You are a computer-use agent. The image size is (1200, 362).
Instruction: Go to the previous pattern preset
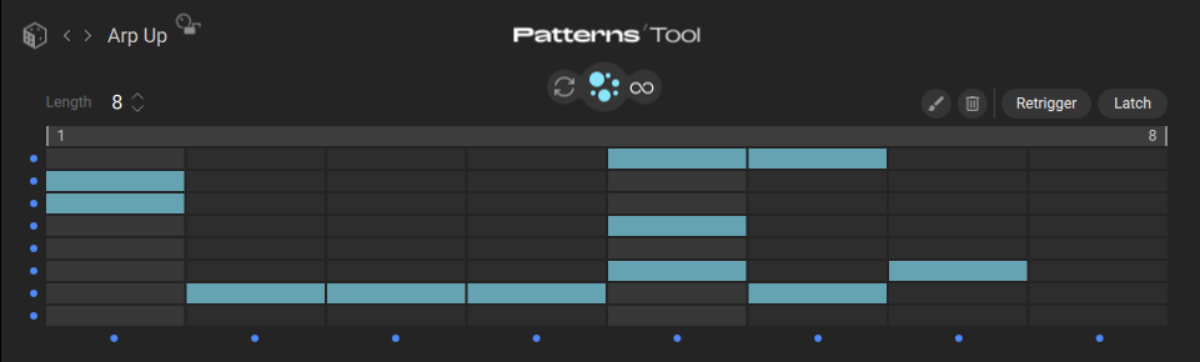tap(67, 36)
